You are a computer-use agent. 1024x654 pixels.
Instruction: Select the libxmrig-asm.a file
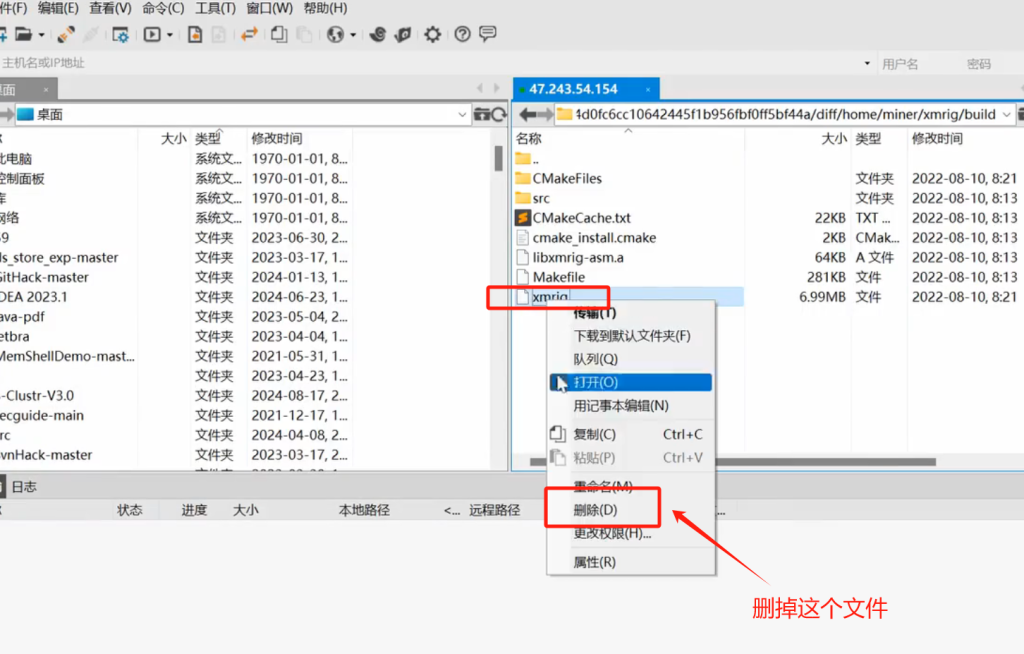click(x=578, y=257)
